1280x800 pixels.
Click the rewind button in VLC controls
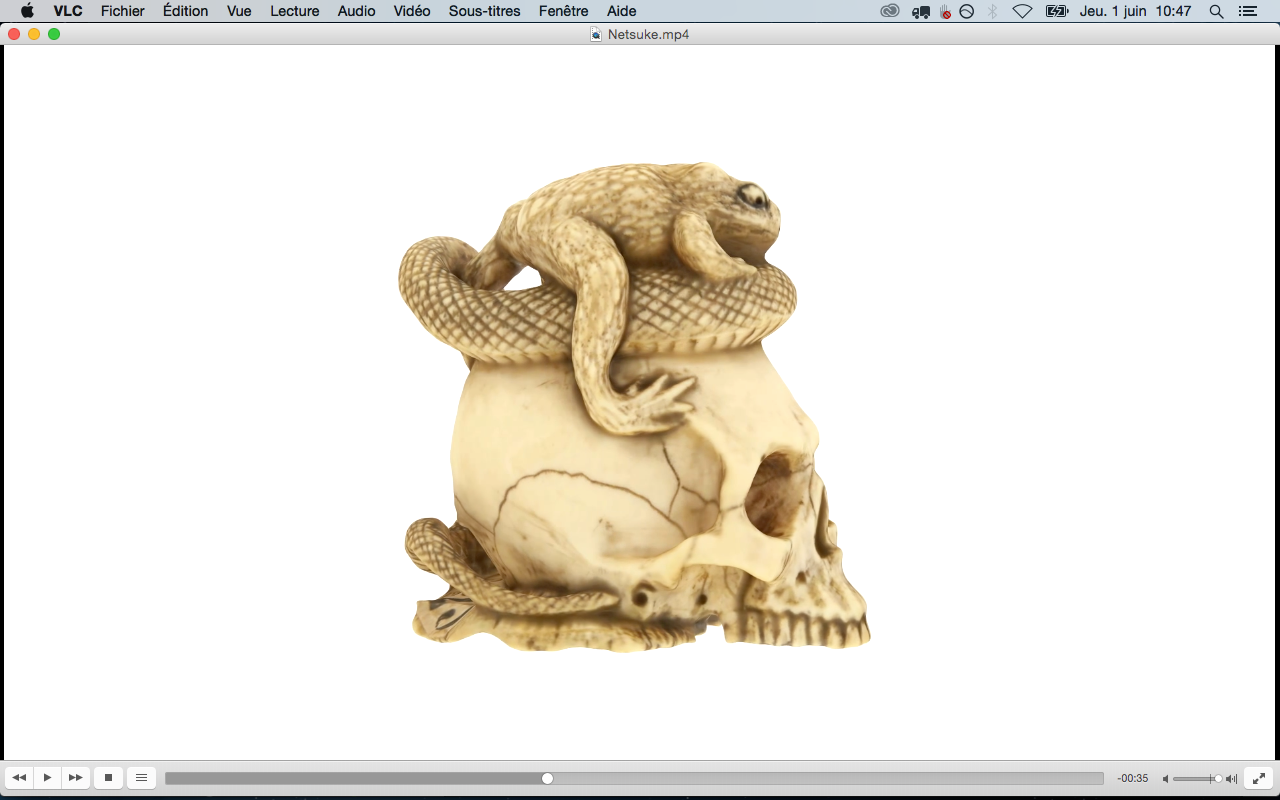tap(19, 778)
